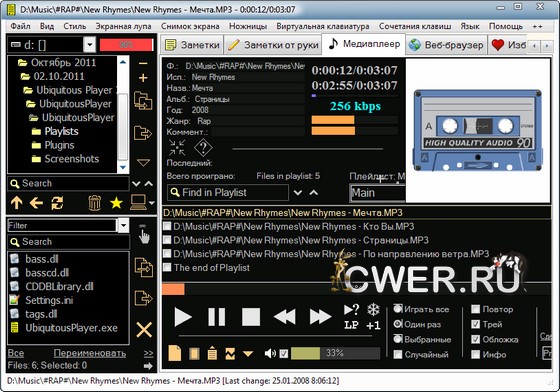Click the minus icon beside the folder tree
Viewport: 560px width, 392px height.
(143, 64)
